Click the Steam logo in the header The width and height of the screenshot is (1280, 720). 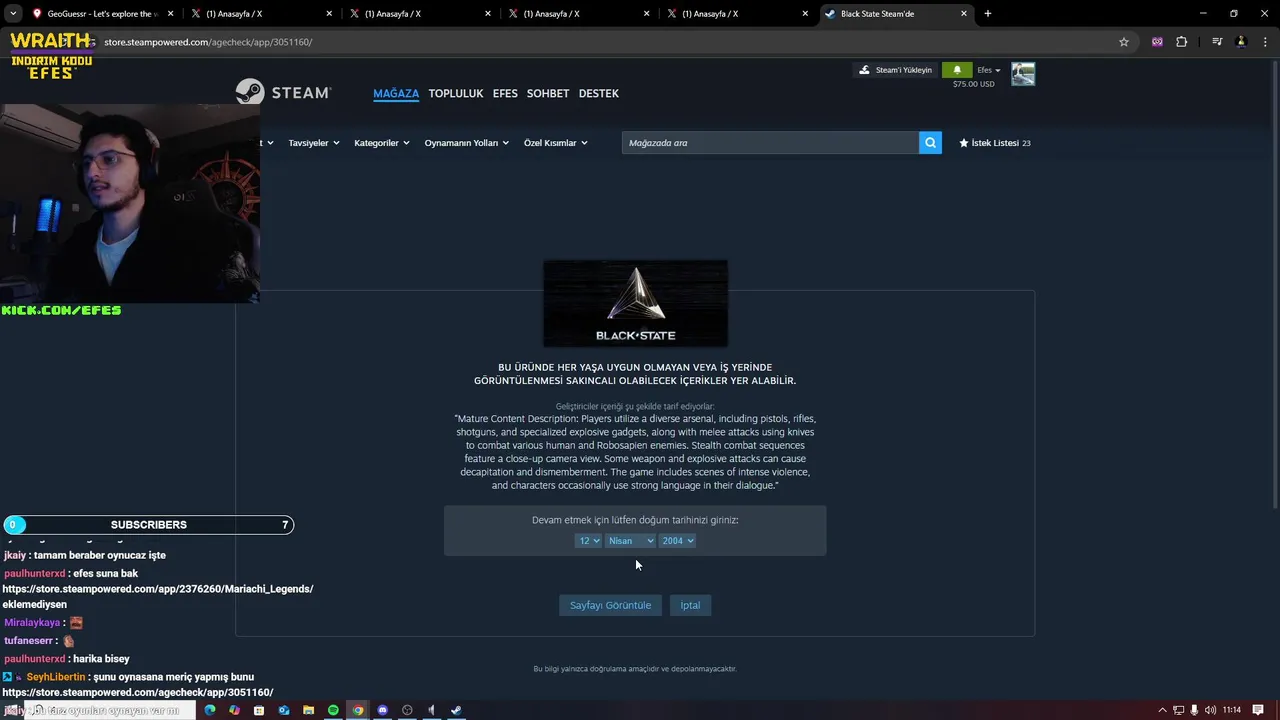tap(284, 92)
